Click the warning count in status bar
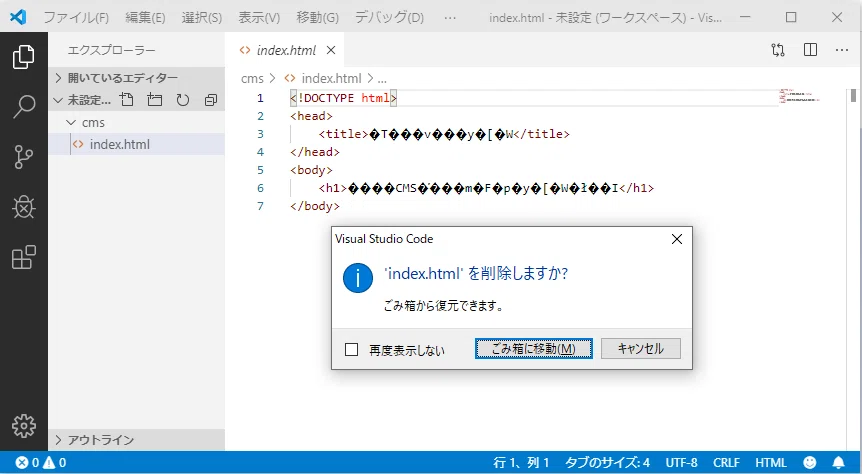Screen dimensions: 862x474 coord(55,462)
